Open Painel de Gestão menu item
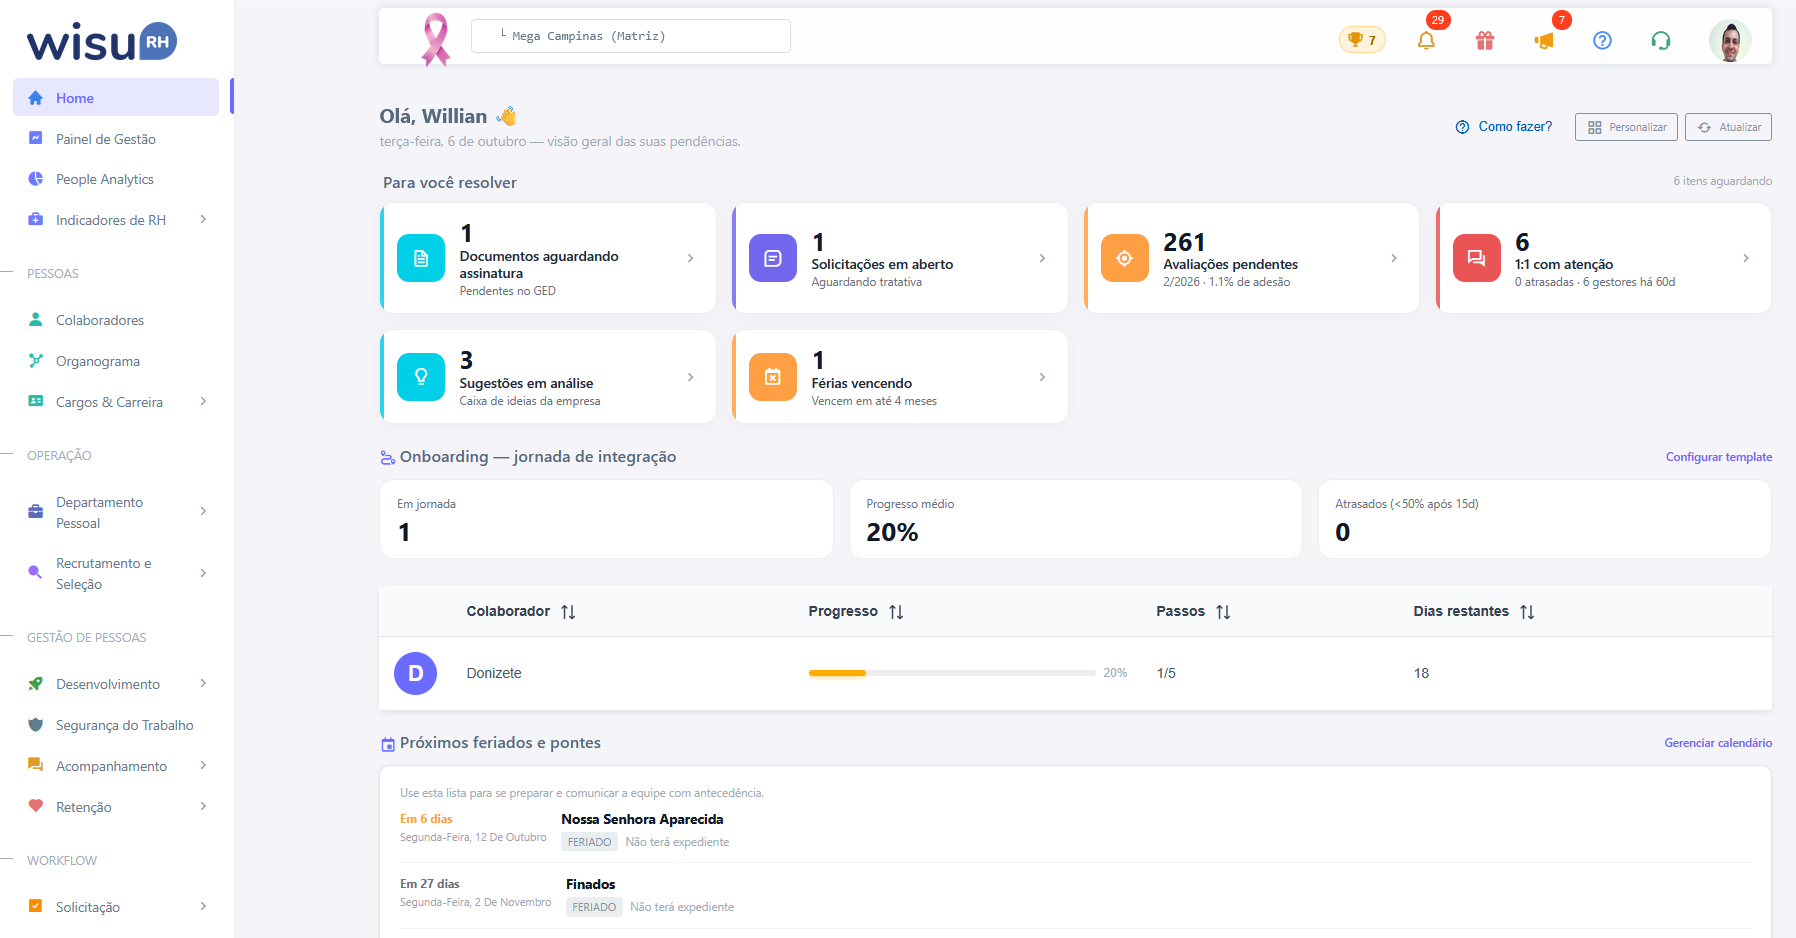The height and width of the screenshot is (938, 1796). 116,139
